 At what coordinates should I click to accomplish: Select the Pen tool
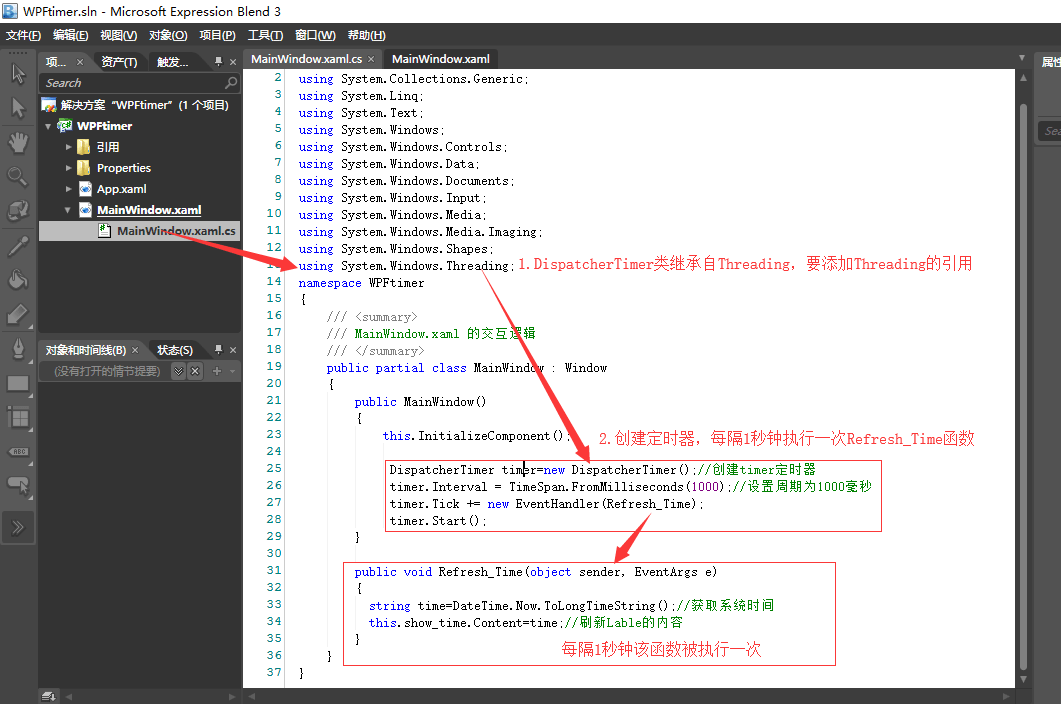click(x=18, y=349)
